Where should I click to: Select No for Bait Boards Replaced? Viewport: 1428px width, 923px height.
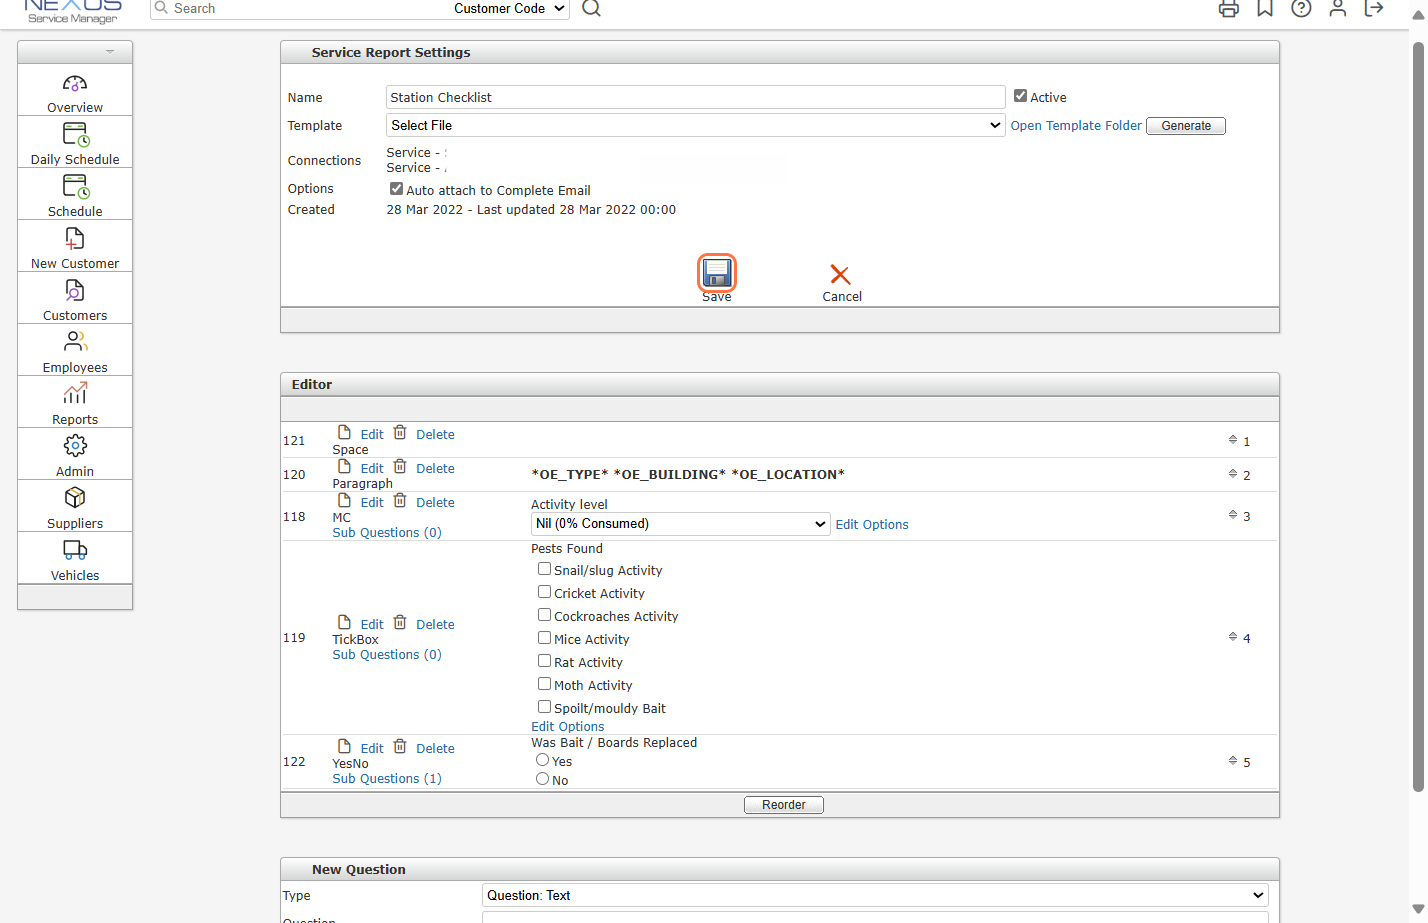(542, 779)
